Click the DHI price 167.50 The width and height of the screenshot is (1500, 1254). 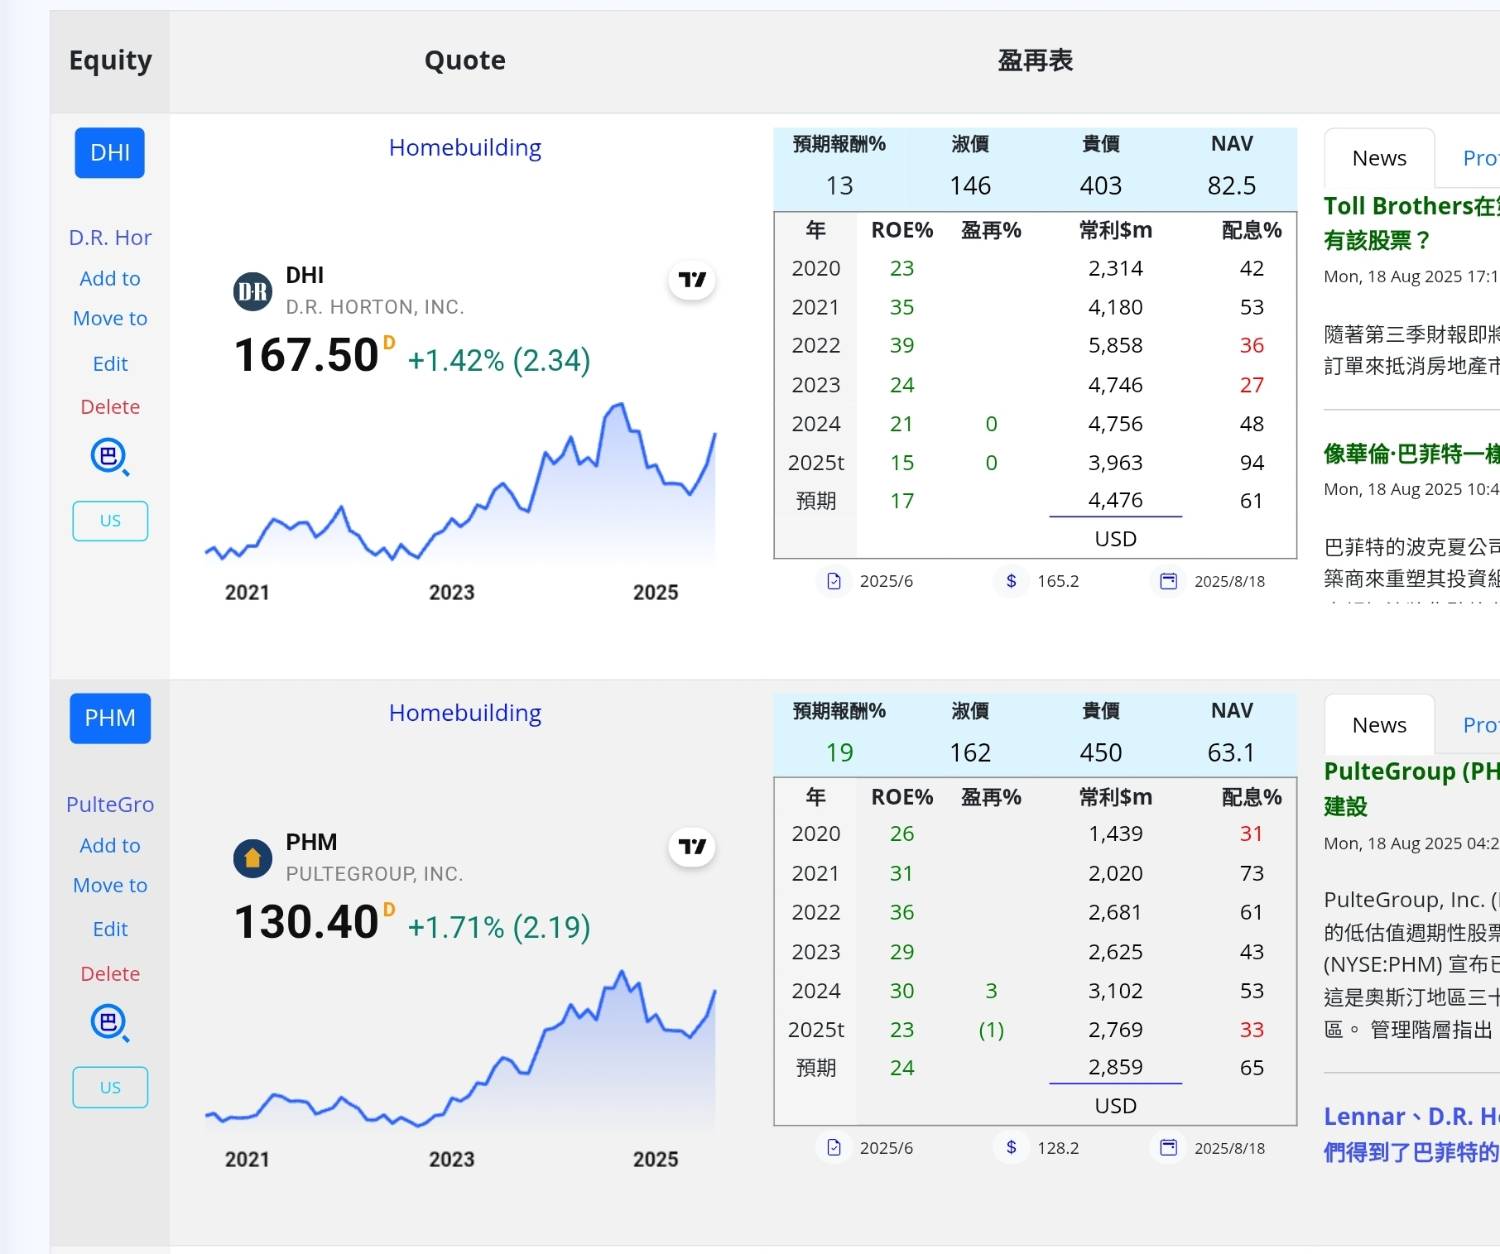(306, 355)
